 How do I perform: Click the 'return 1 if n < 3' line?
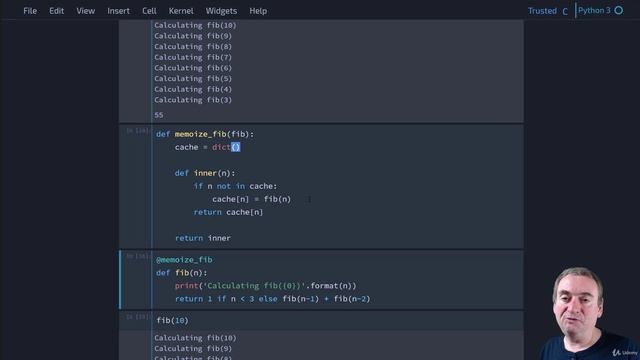point(272,299)
